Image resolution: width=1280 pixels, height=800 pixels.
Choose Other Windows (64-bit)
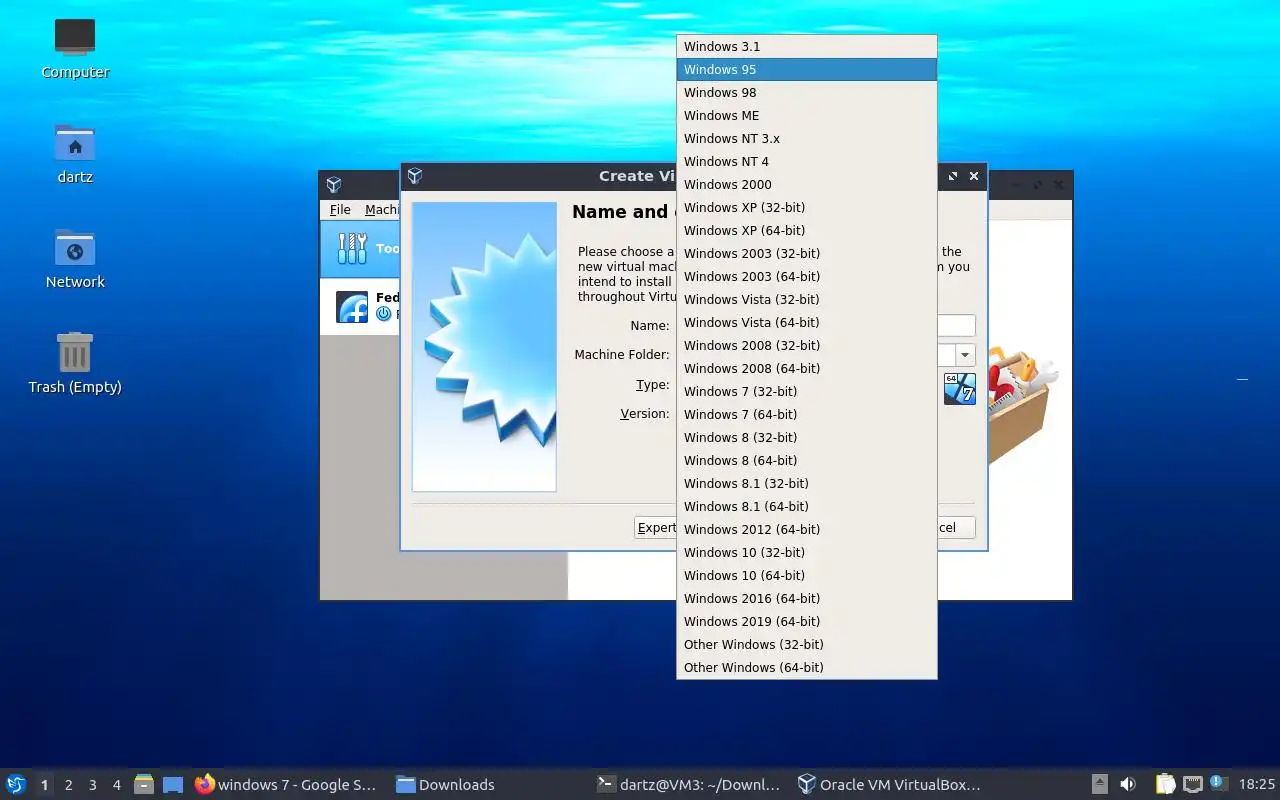(806, 667)
